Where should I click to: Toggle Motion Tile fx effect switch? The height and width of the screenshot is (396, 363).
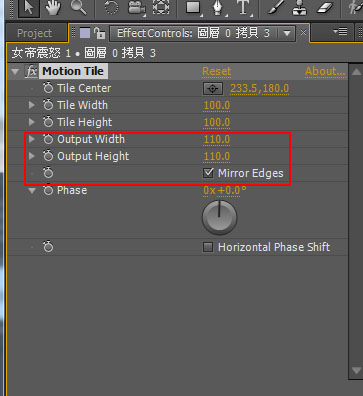tap(31, 71)
